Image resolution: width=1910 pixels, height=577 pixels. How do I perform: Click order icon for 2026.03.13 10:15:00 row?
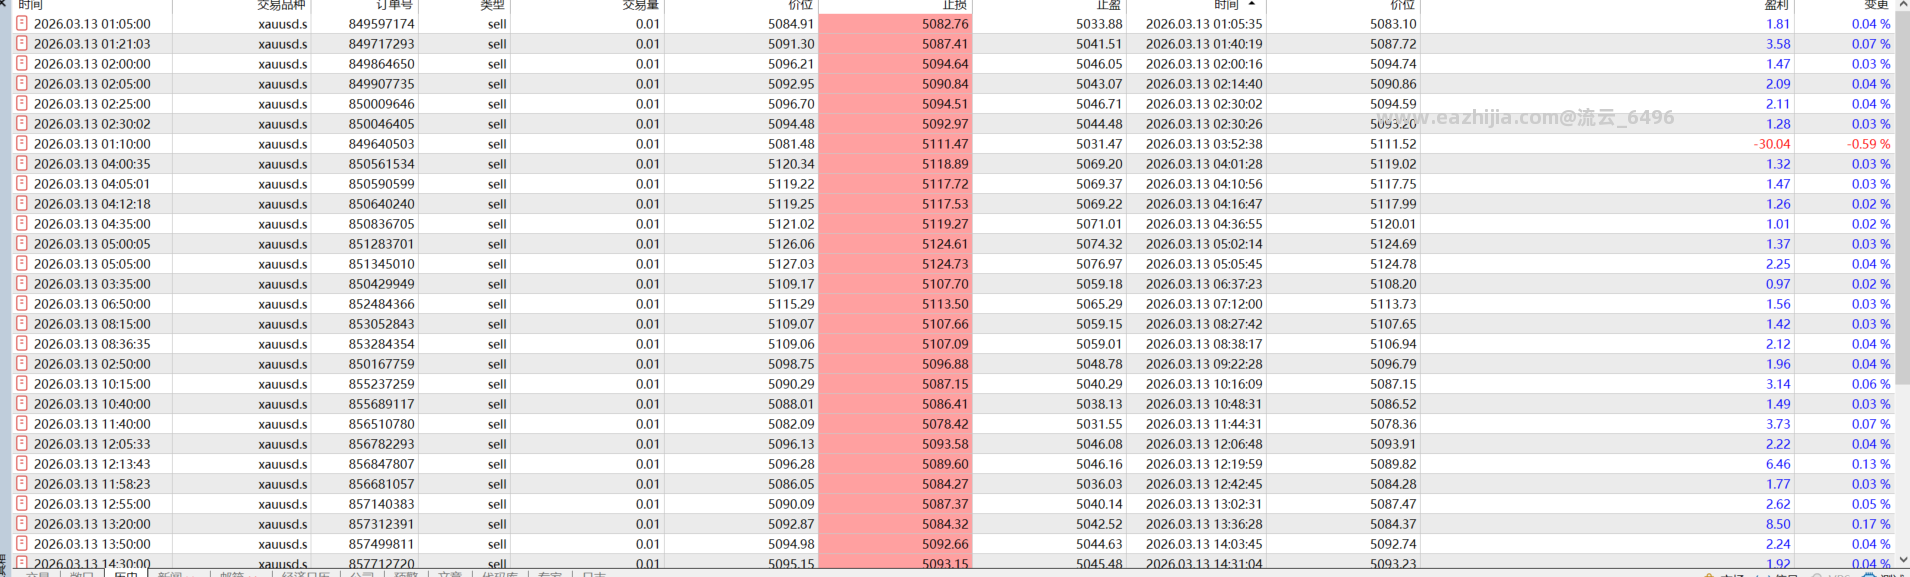[22, 383]
